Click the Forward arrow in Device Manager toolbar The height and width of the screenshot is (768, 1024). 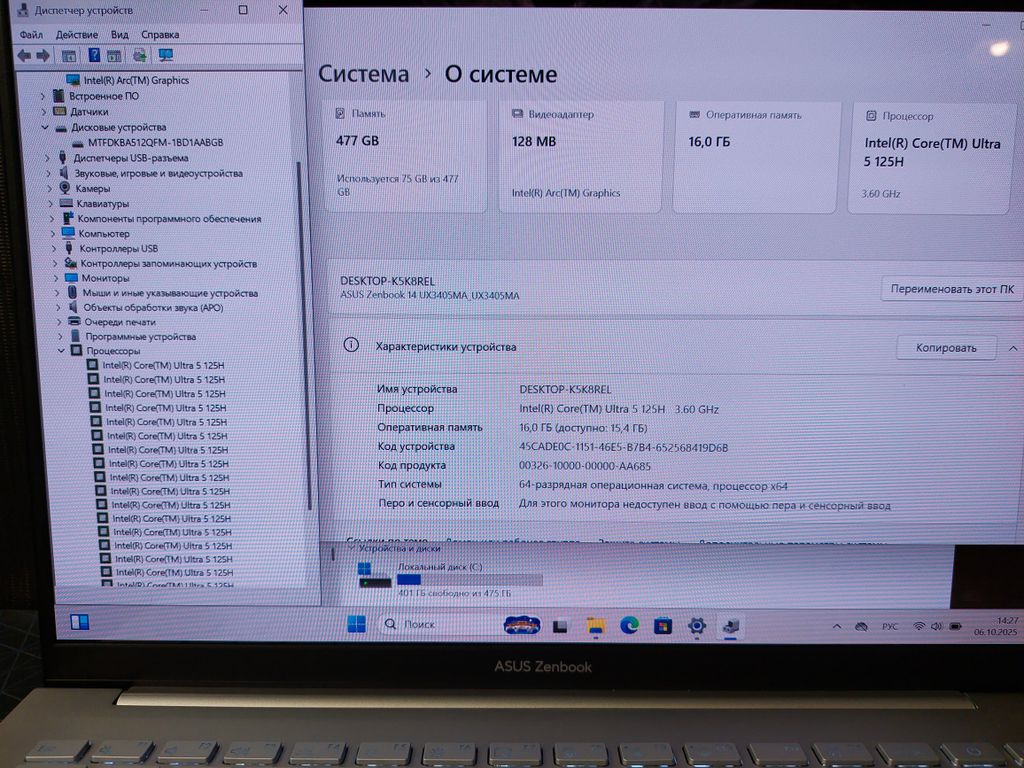(43, 56)
